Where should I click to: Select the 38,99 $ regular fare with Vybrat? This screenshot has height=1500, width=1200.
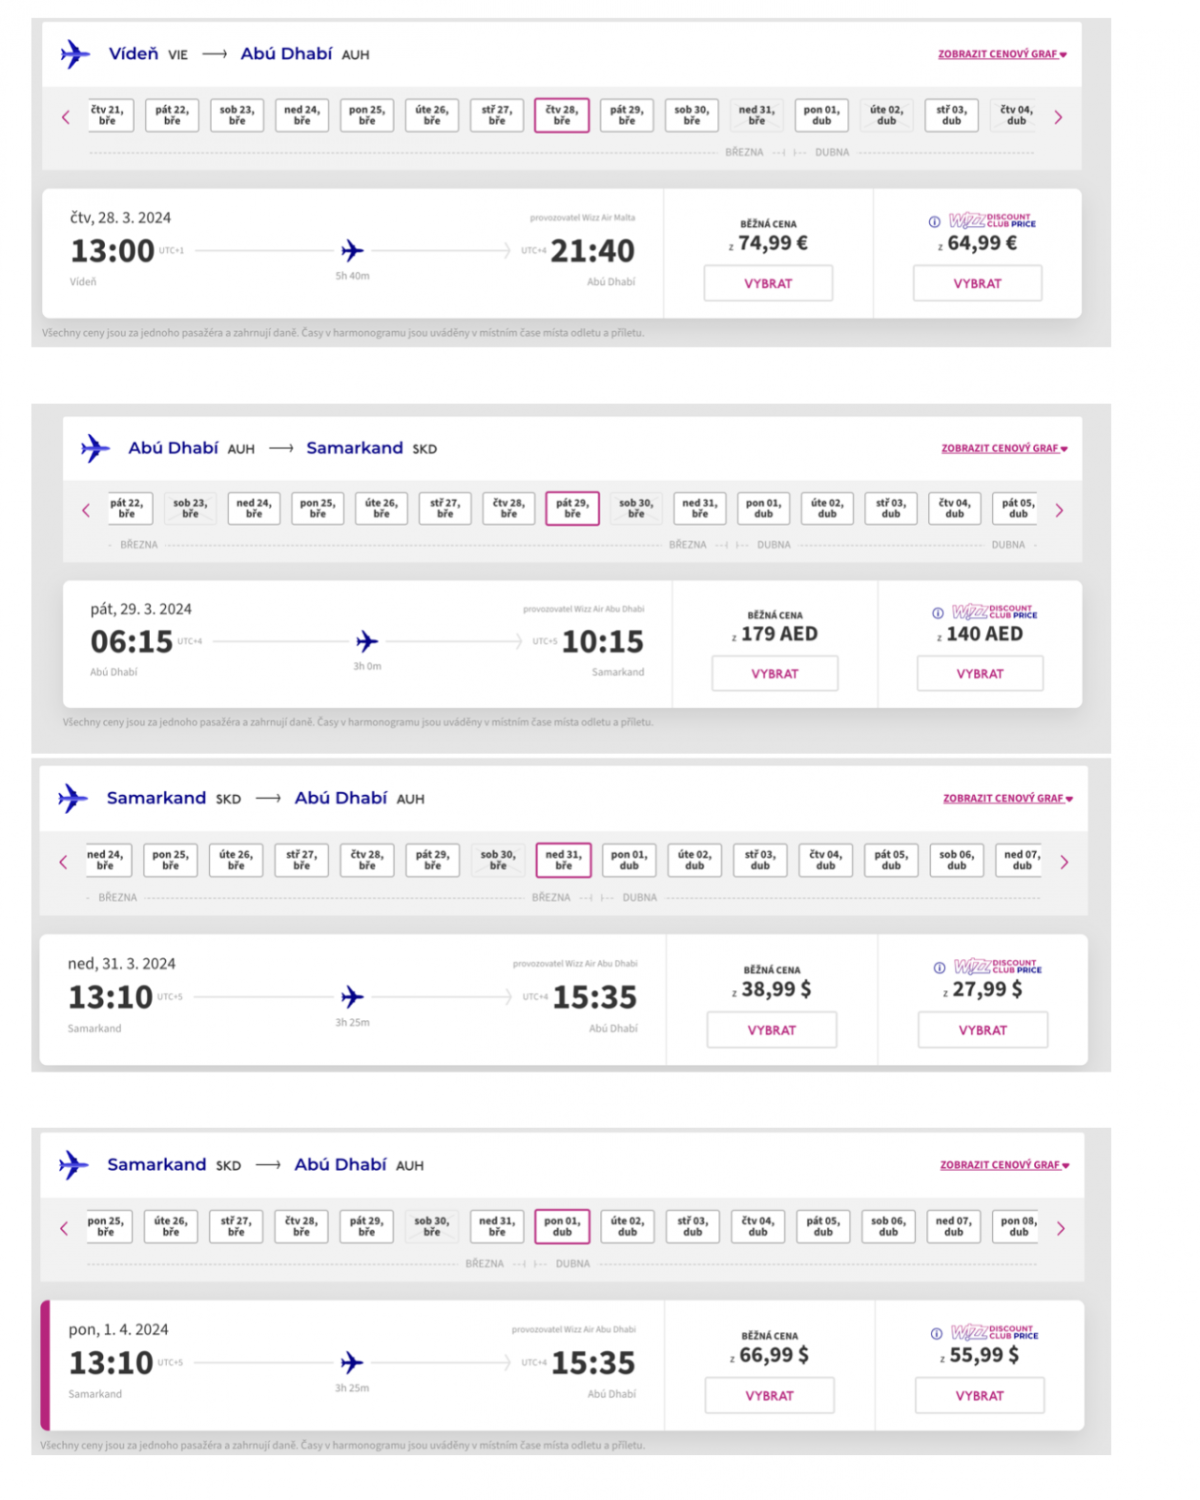coord(771,1030)
